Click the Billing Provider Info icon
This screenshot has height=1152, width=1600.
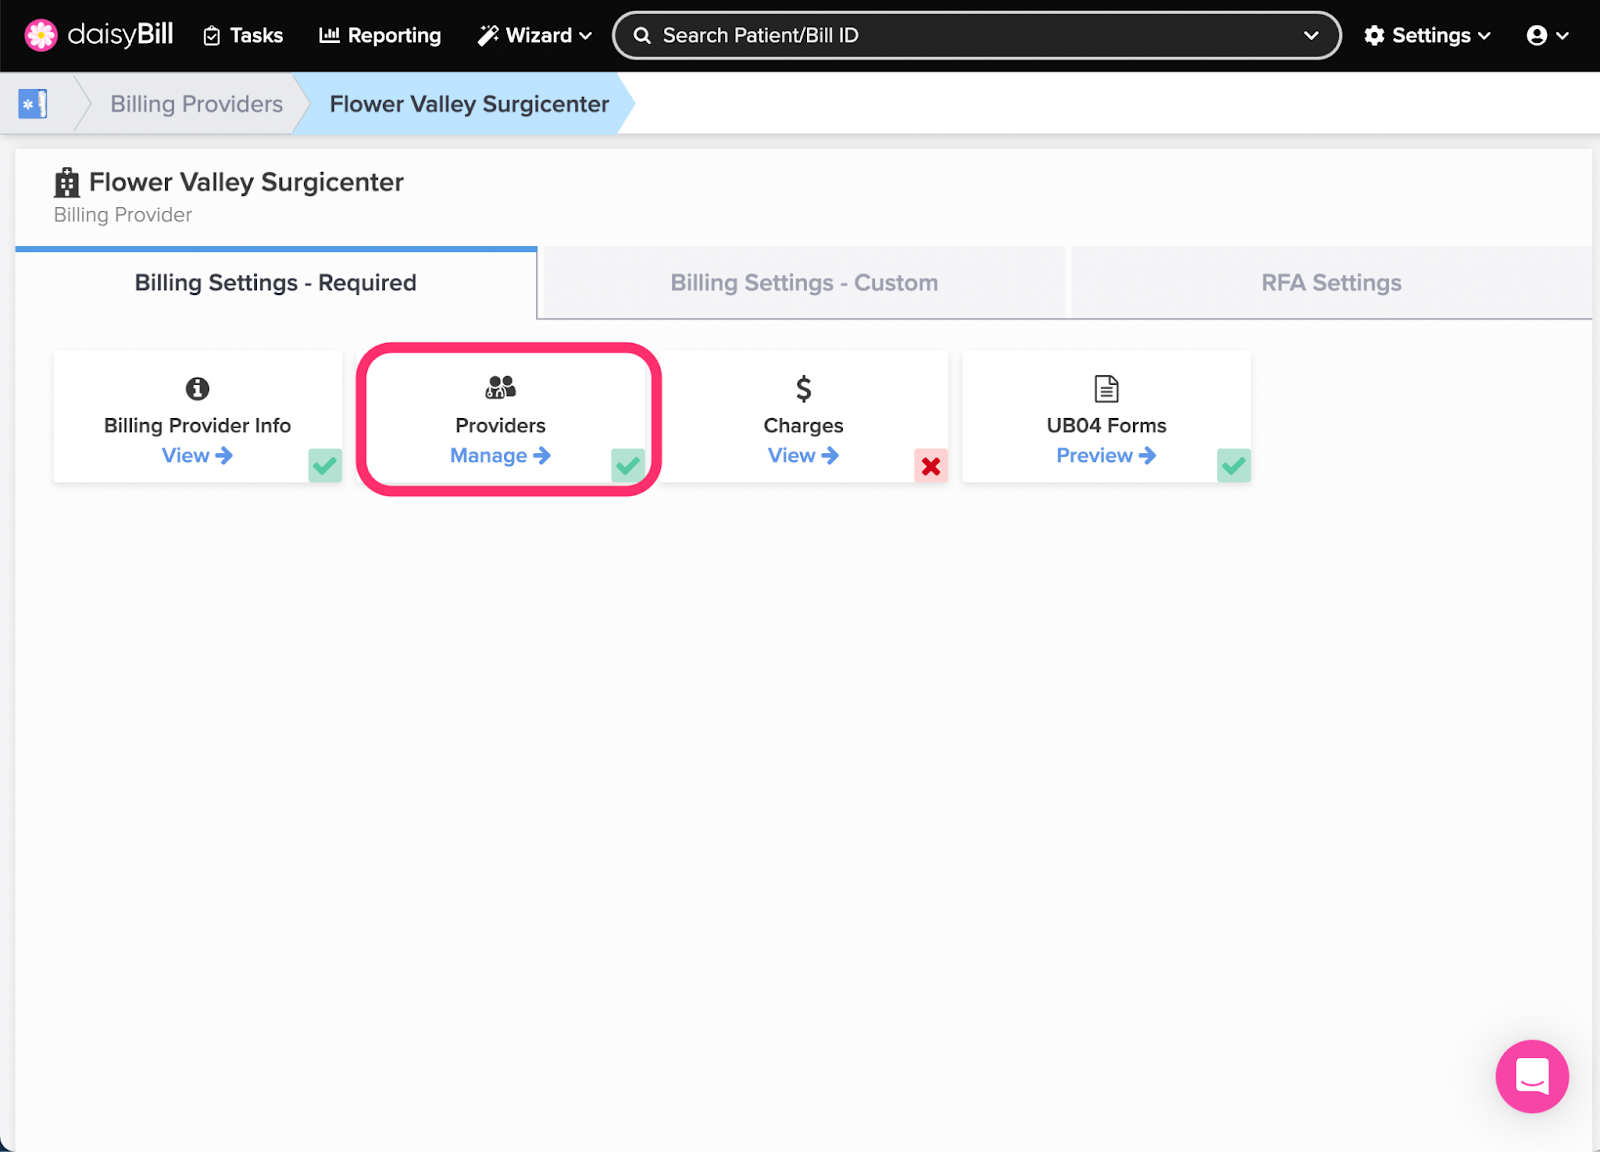tap(198, 388)
